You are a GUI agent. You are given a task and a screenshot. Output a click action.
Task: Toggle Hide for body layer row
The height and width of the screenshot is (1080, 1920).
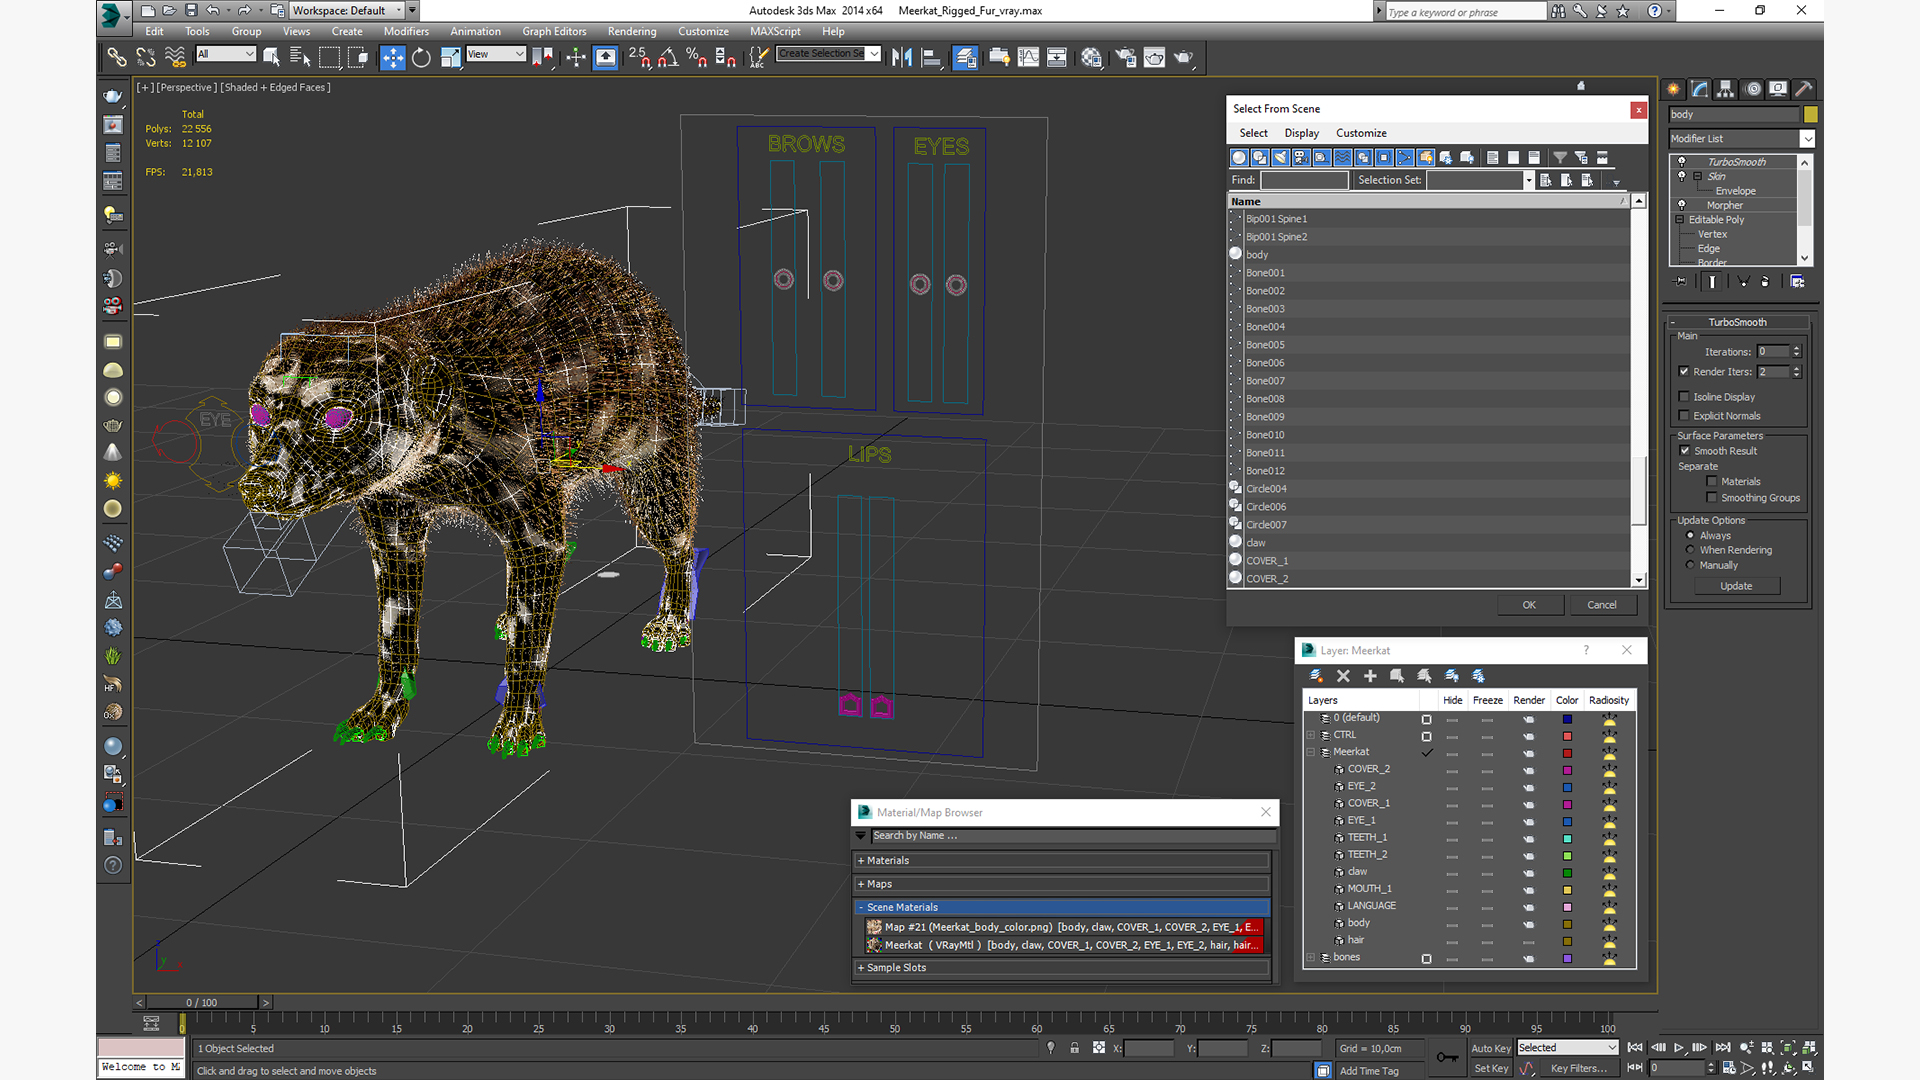pos(1452,923)
